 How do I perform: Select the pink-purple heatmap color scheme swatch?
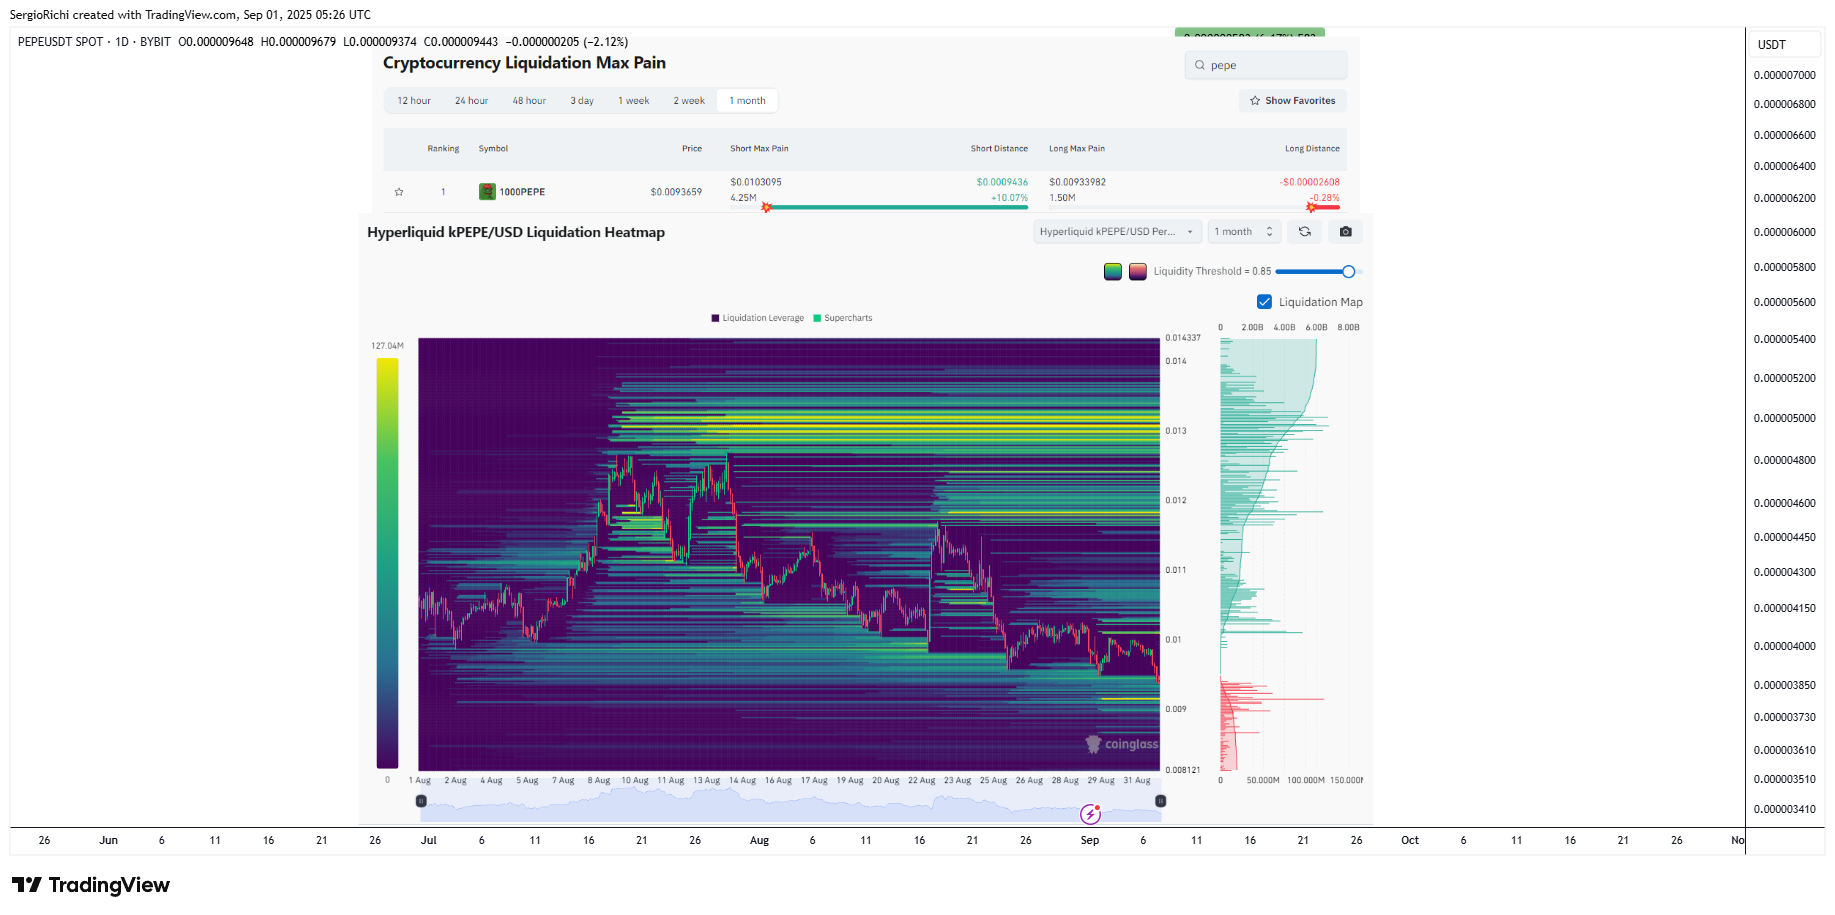point(1137,271)
